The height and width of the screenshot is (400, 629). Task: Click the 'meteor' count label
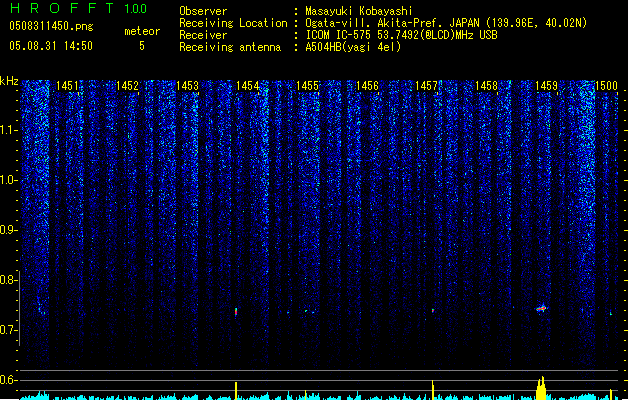pyautogui.click(x=142, y=31)
